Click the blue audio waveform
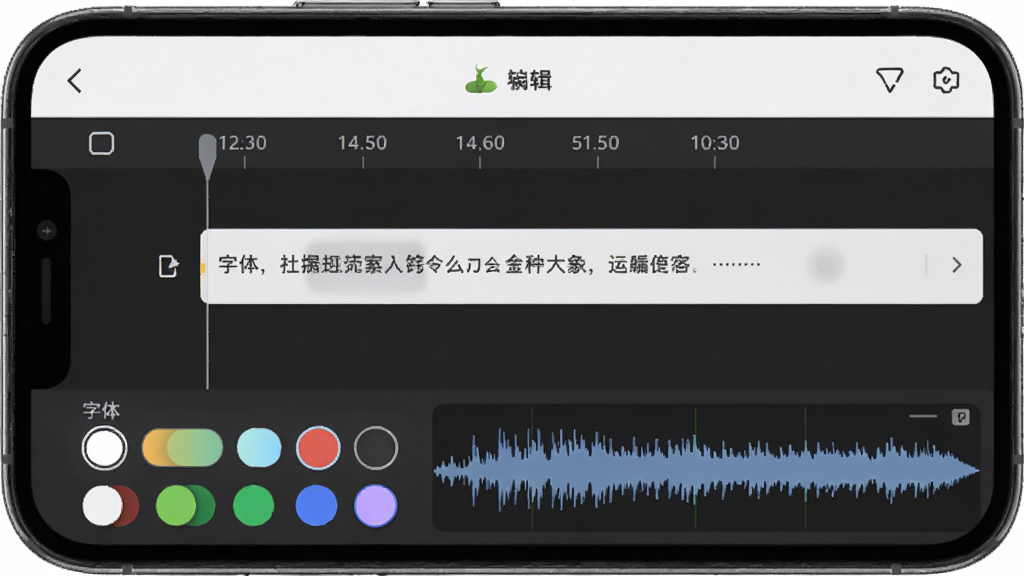Viewport: 1024px width, 576px height. tap(706, 470)
